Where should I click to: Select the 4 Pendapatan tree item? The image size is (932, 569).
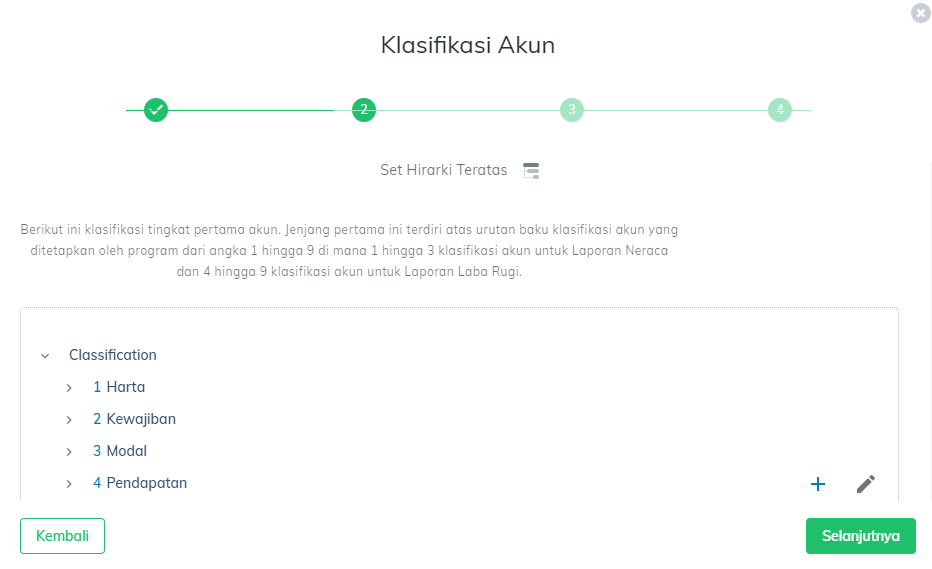(140, 483)
